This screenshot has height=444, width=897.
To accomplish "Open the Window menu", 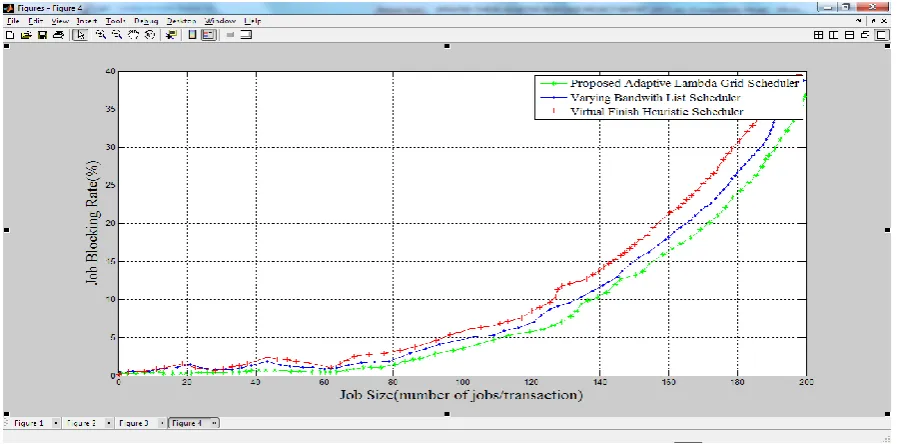I will pyautogui.click(x=220, y=21).
